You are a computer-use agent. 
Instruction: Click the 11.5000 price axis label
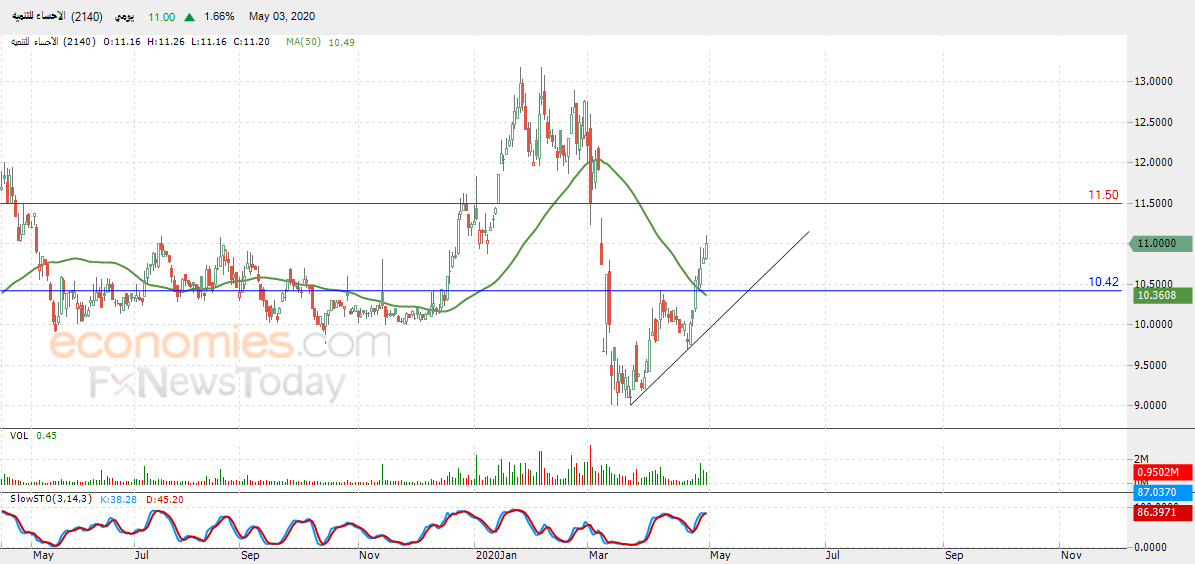pos(1151,203)
